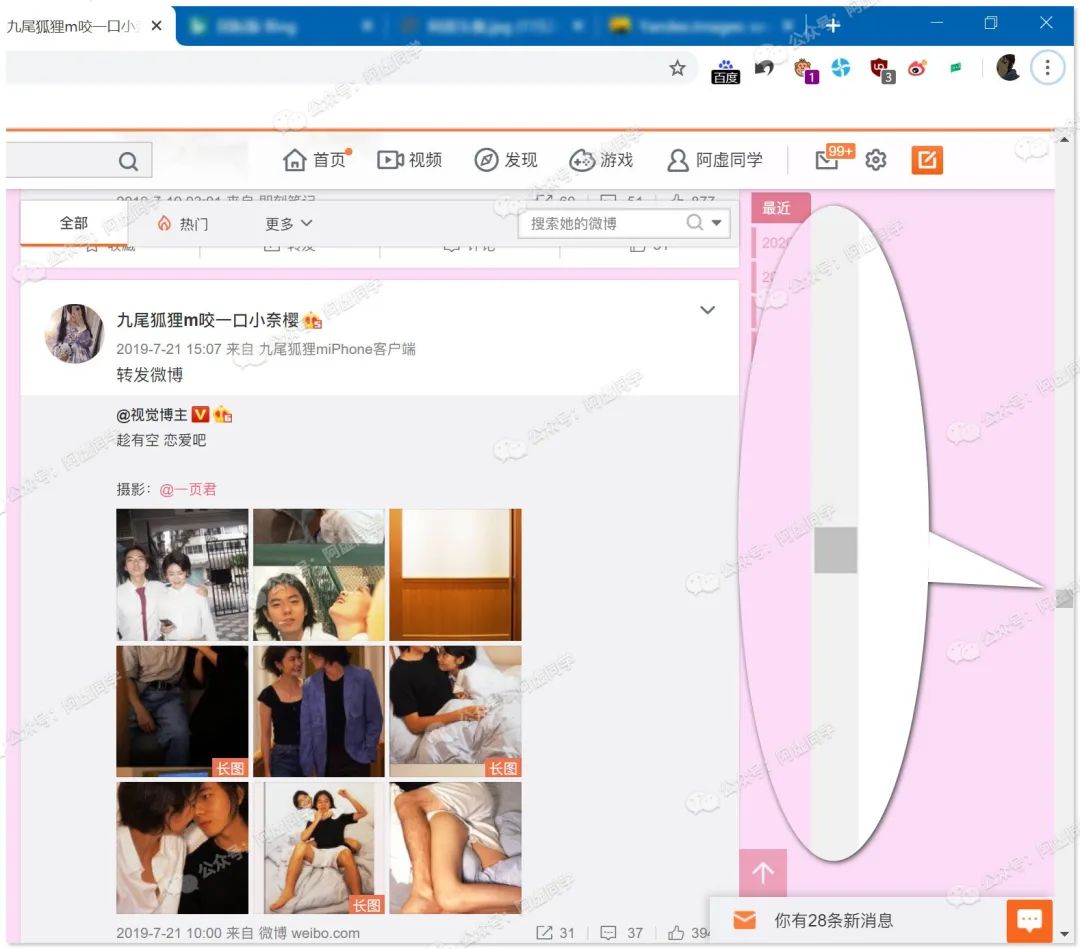This screenshot has width=1080, height=949.
Task: Click the 百度 Baidu extension icon
Action: pos(724,68)
